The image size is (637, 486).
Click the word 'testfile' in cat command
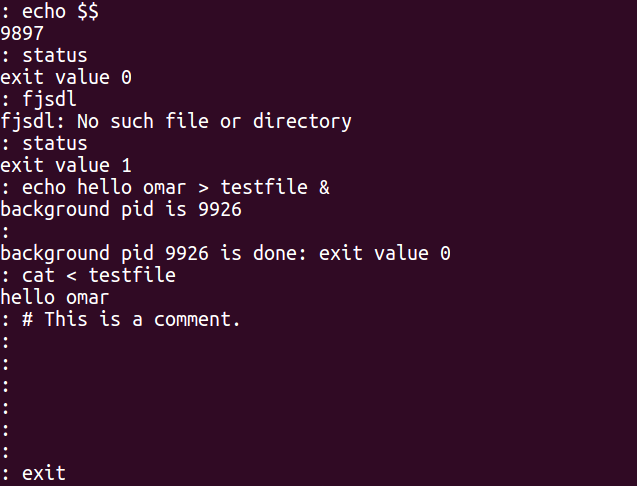click(132, 276)
